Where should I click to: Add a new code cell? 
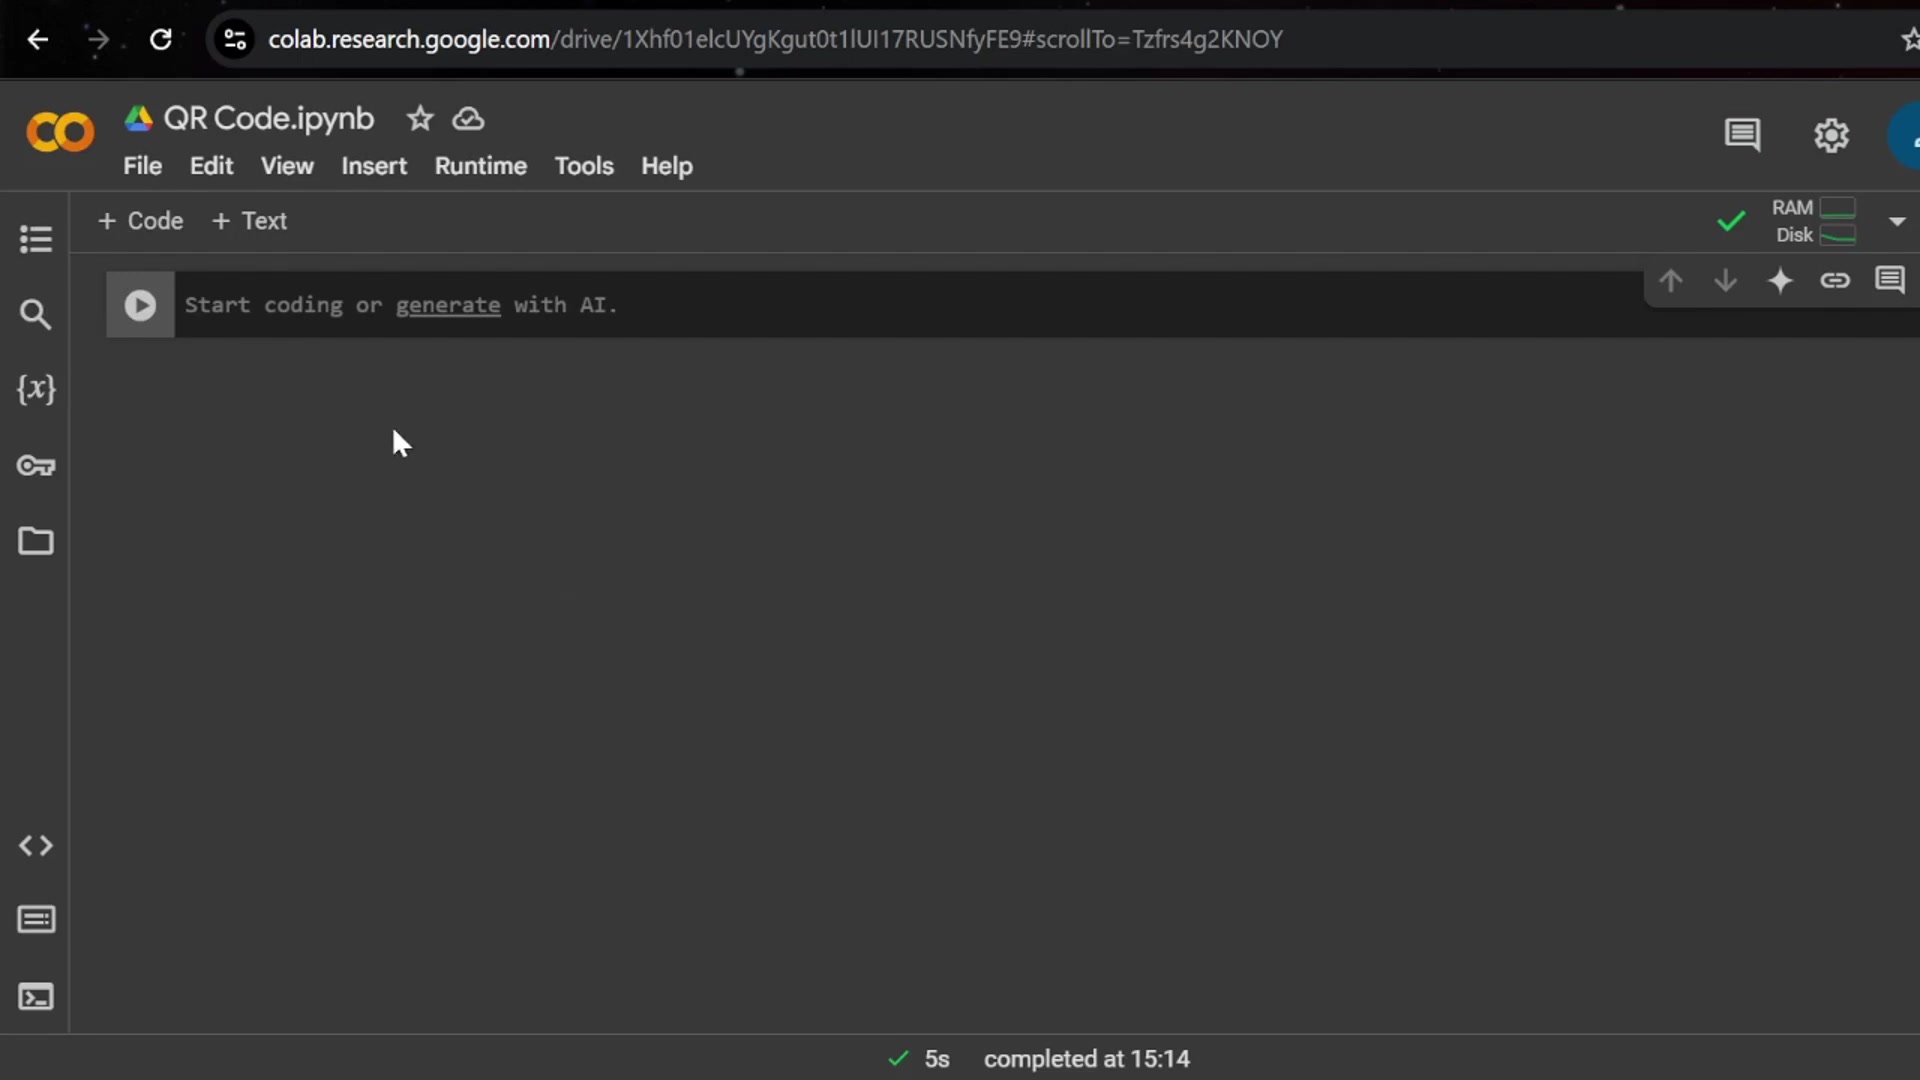(x=140, y=221)
